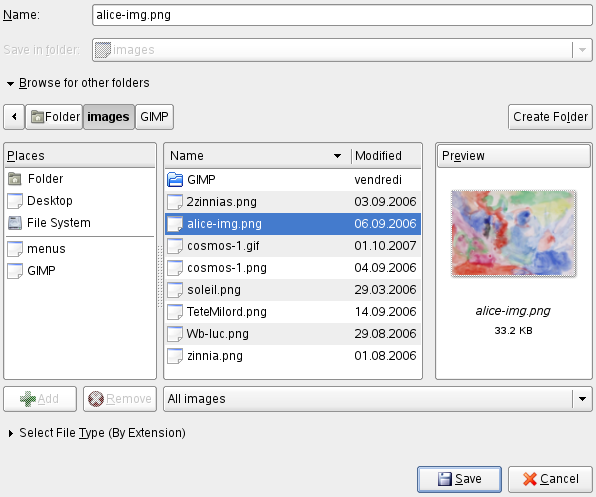Click the 01.10.2007 date cell
This screenshot has height=497, width=596.
point(385,246)
